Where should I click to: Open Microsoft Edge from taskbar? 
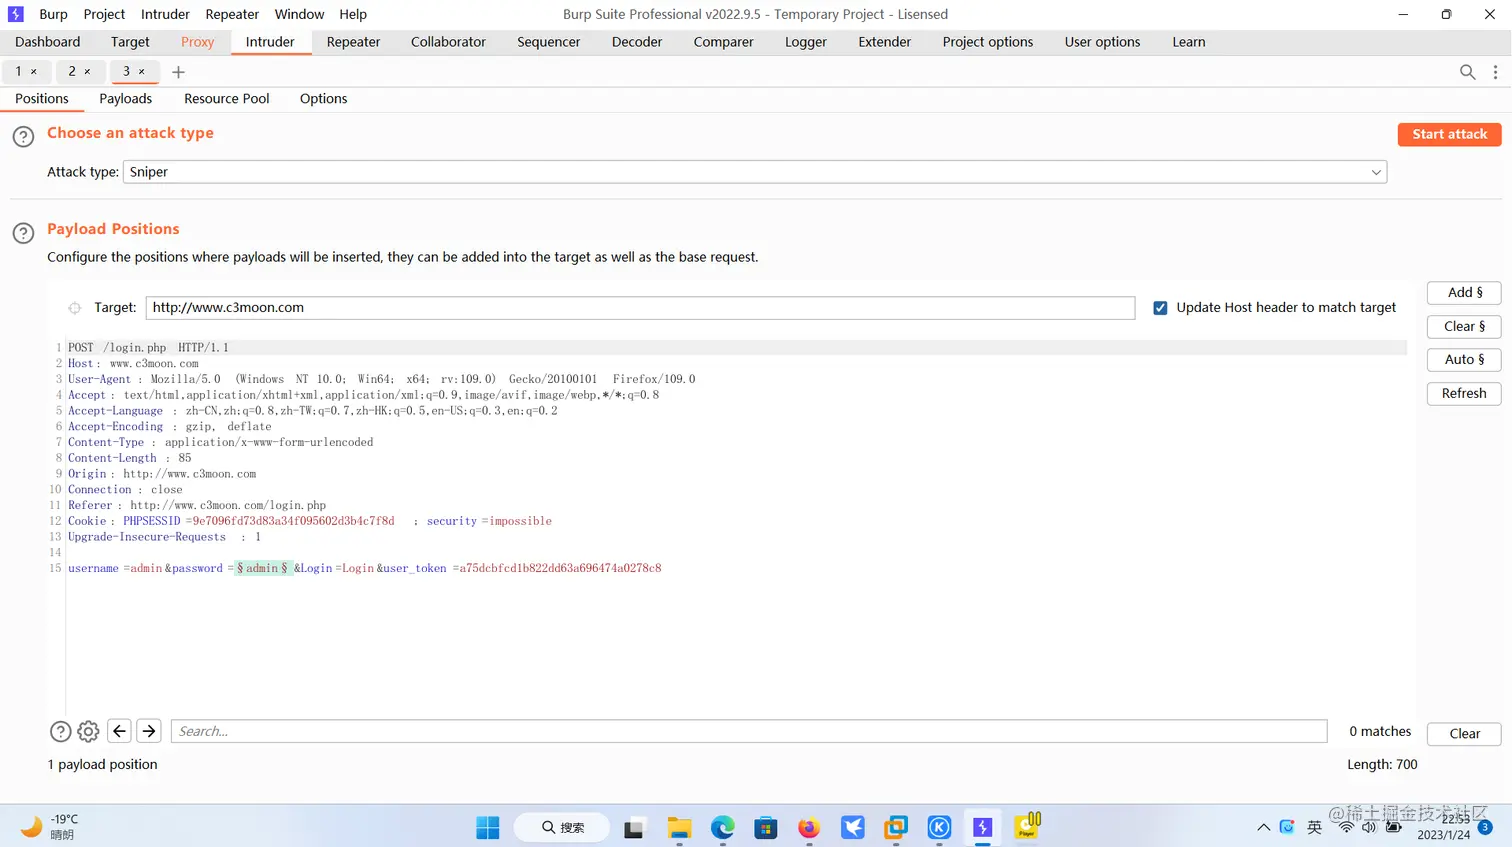click(x=723, y=827)
